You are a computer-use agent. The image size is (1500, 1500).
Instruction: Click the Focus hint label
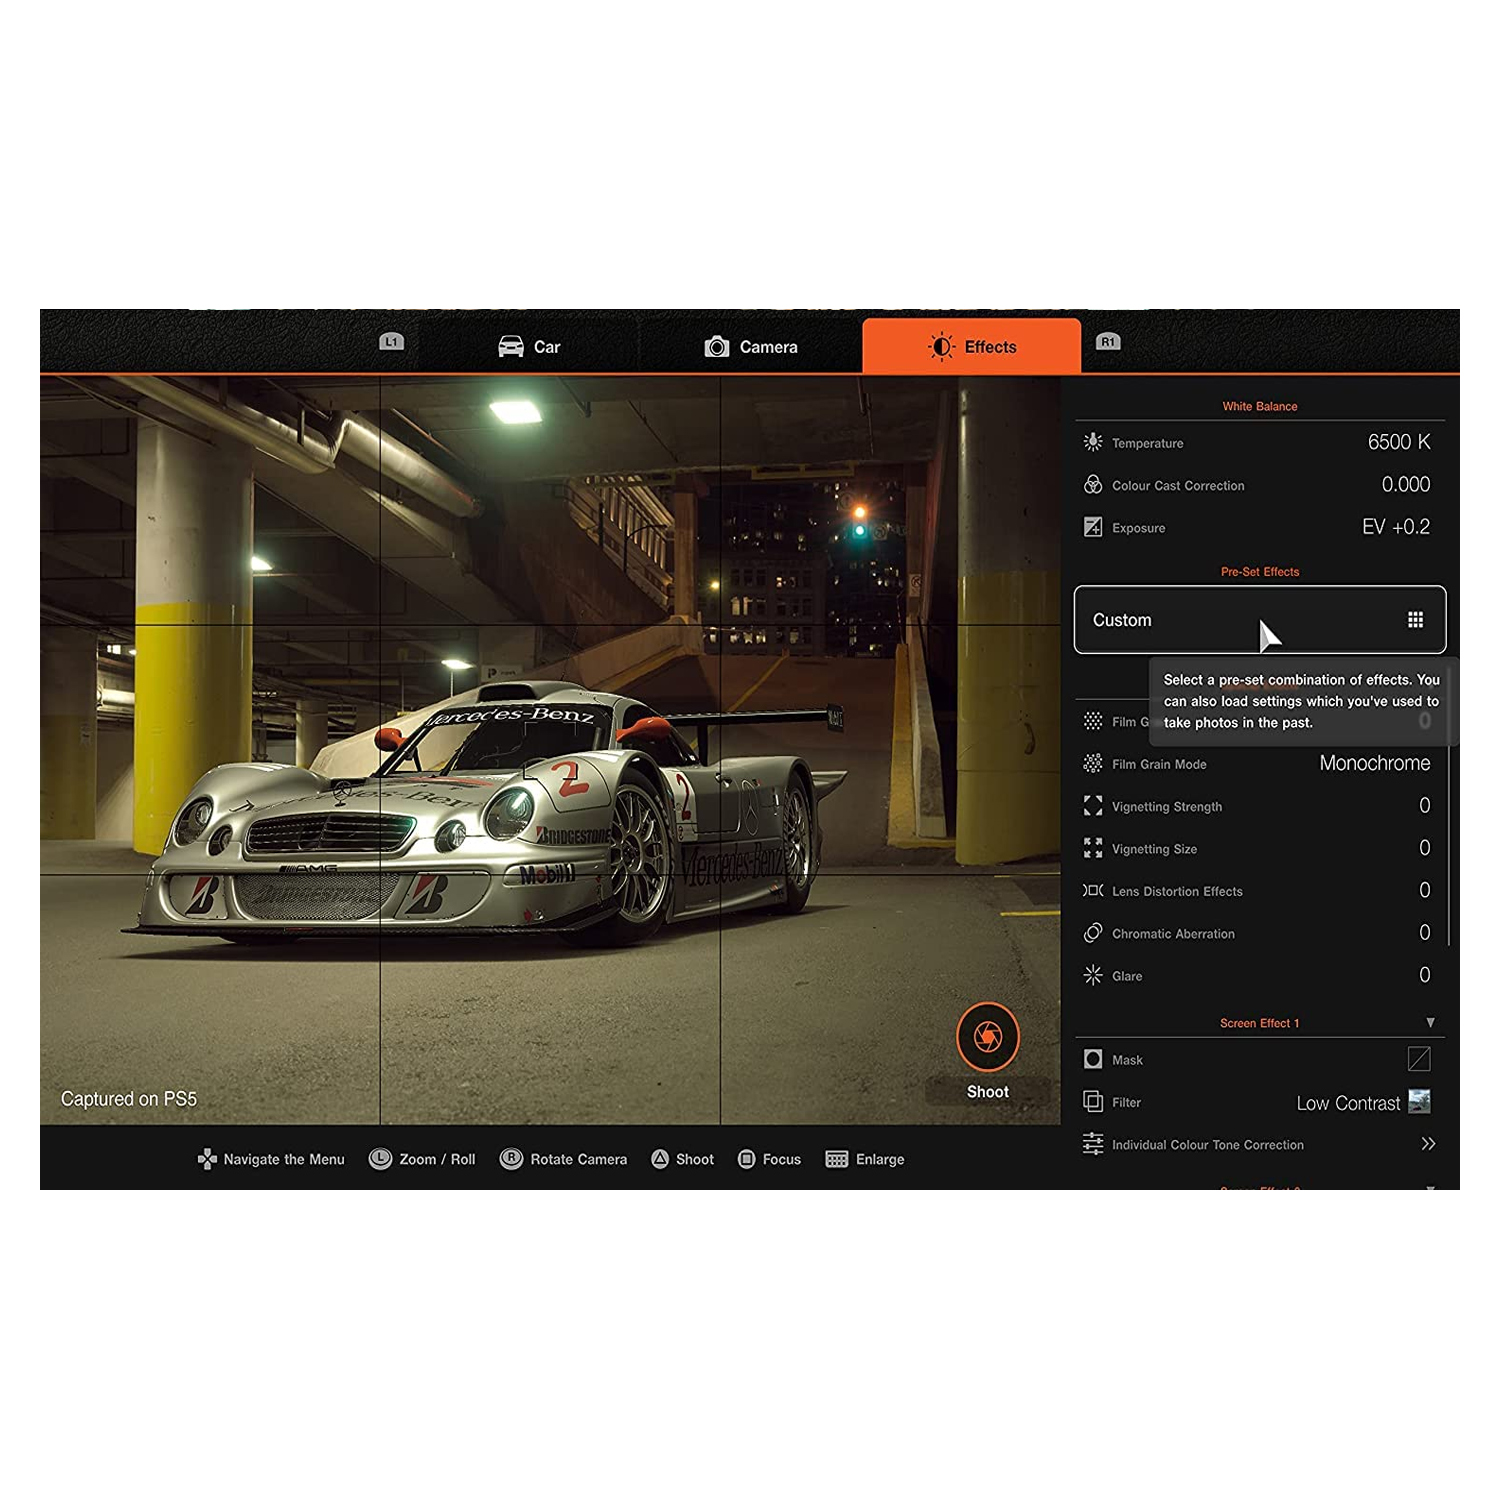coord(782,1159)
